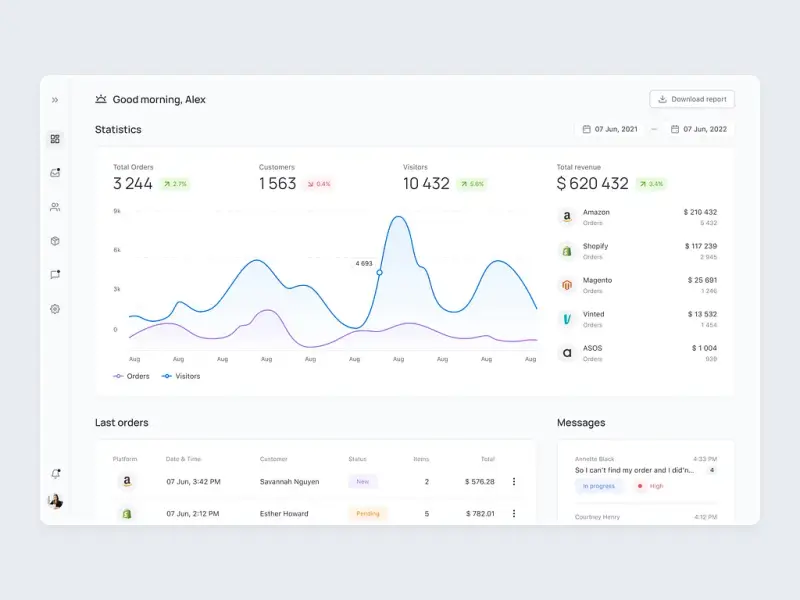Open the three-dot menu for Savannah Nguyen order
800x600 pixels.
coord(514,481)
